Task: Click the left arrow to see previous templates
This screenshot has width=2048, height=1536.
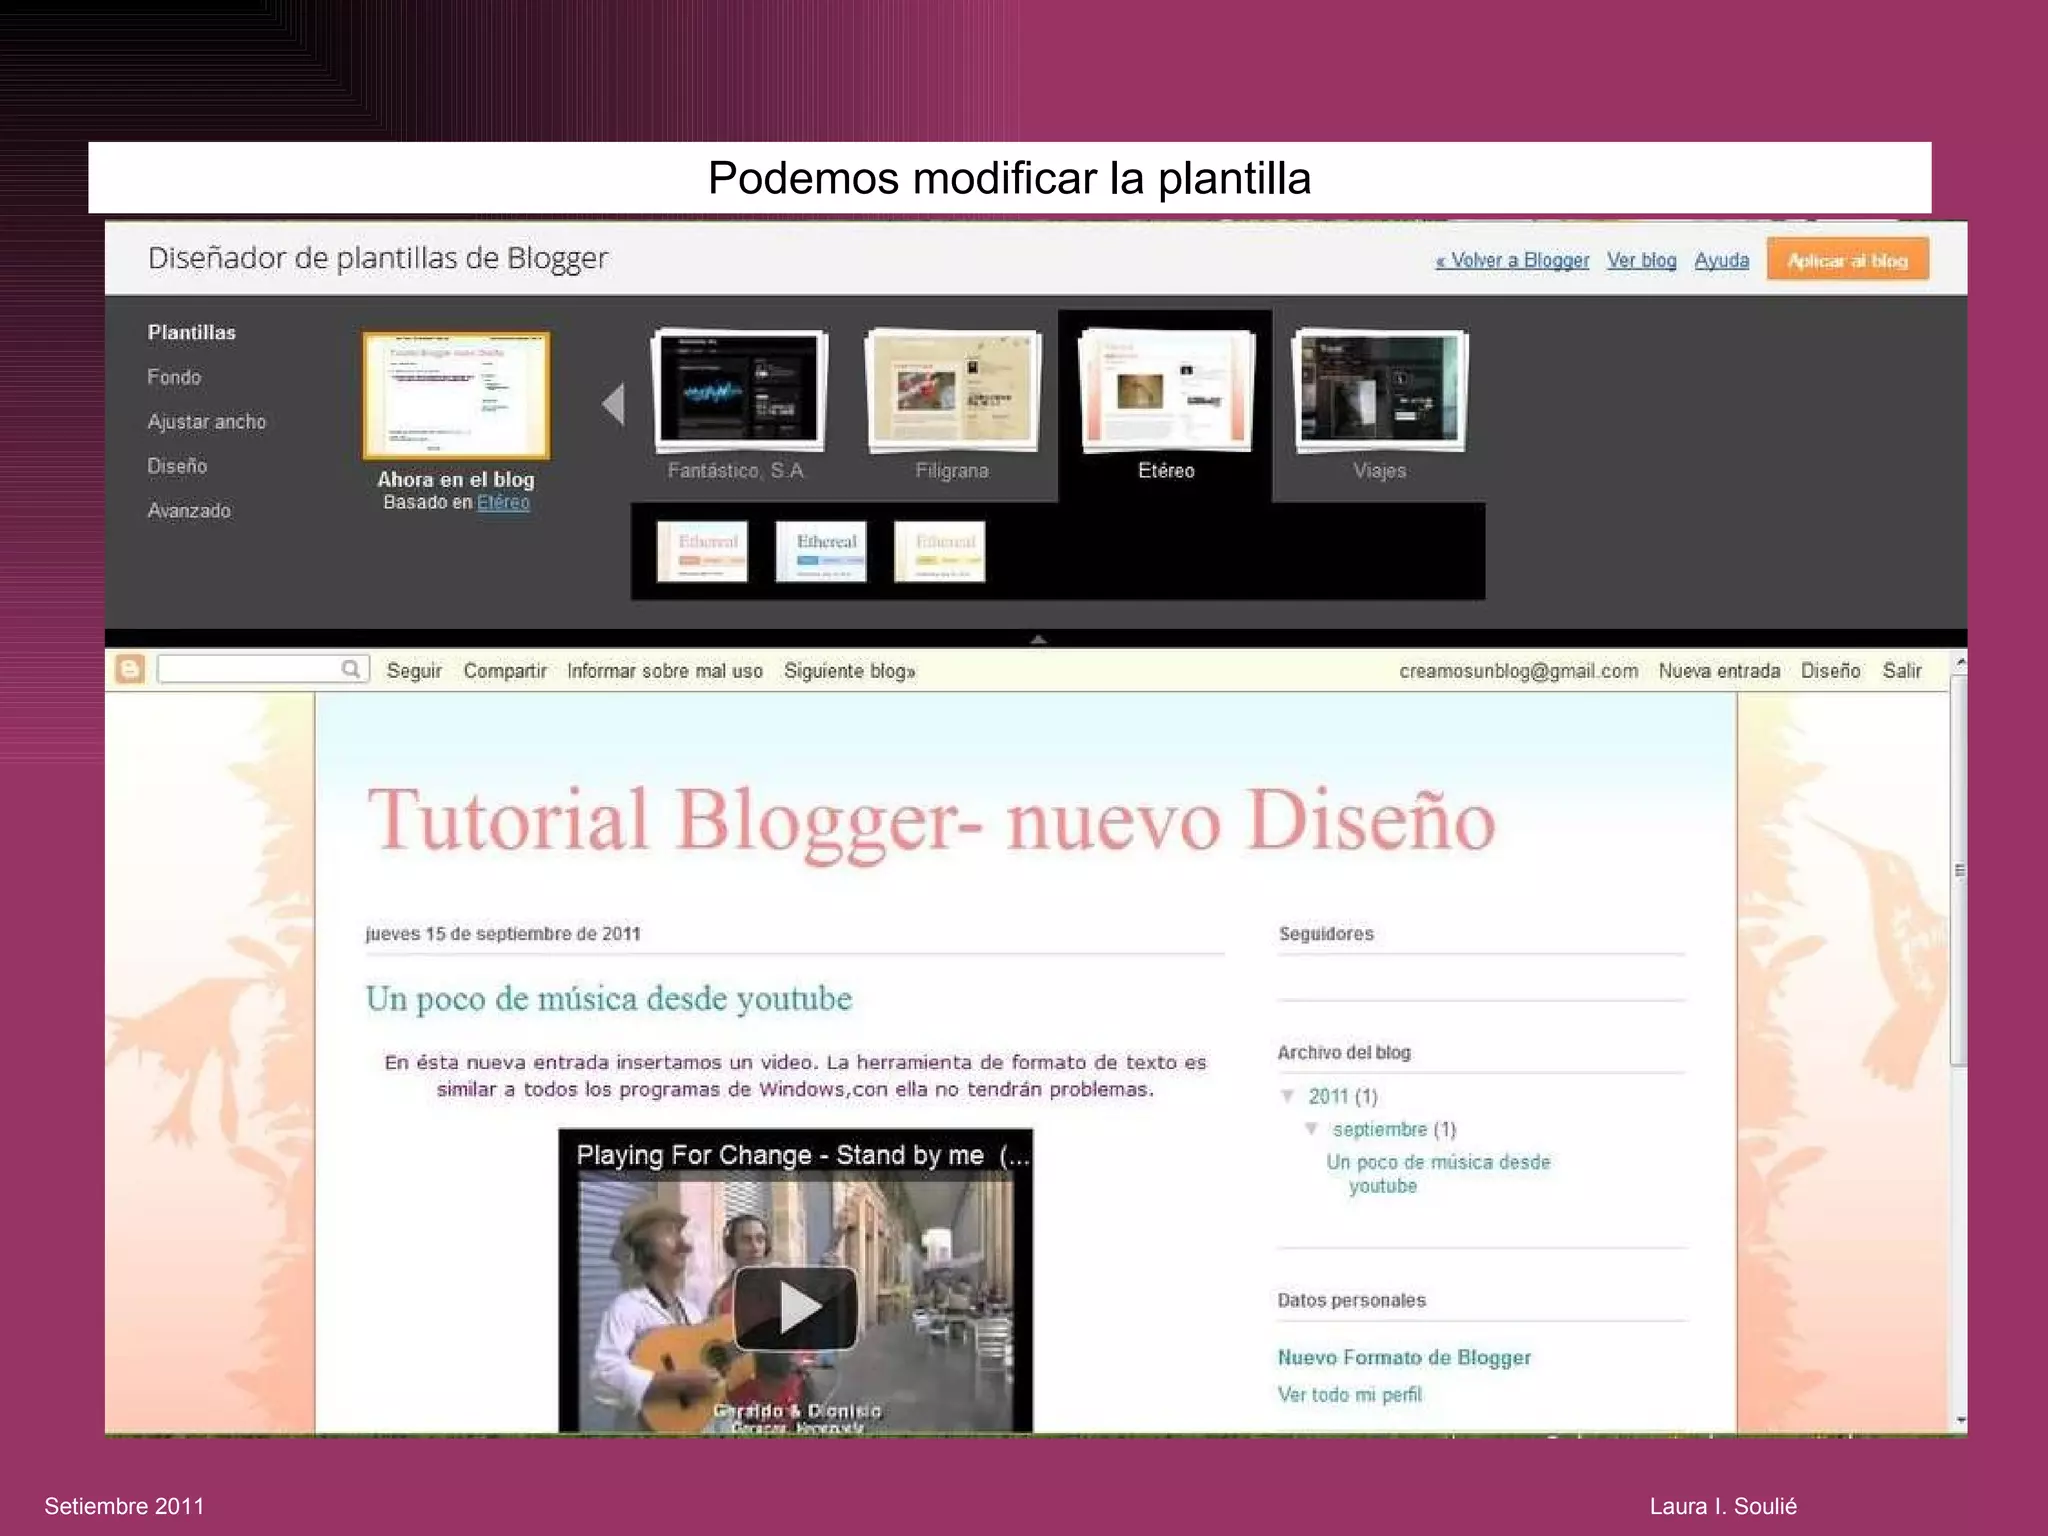Action: 613,404
